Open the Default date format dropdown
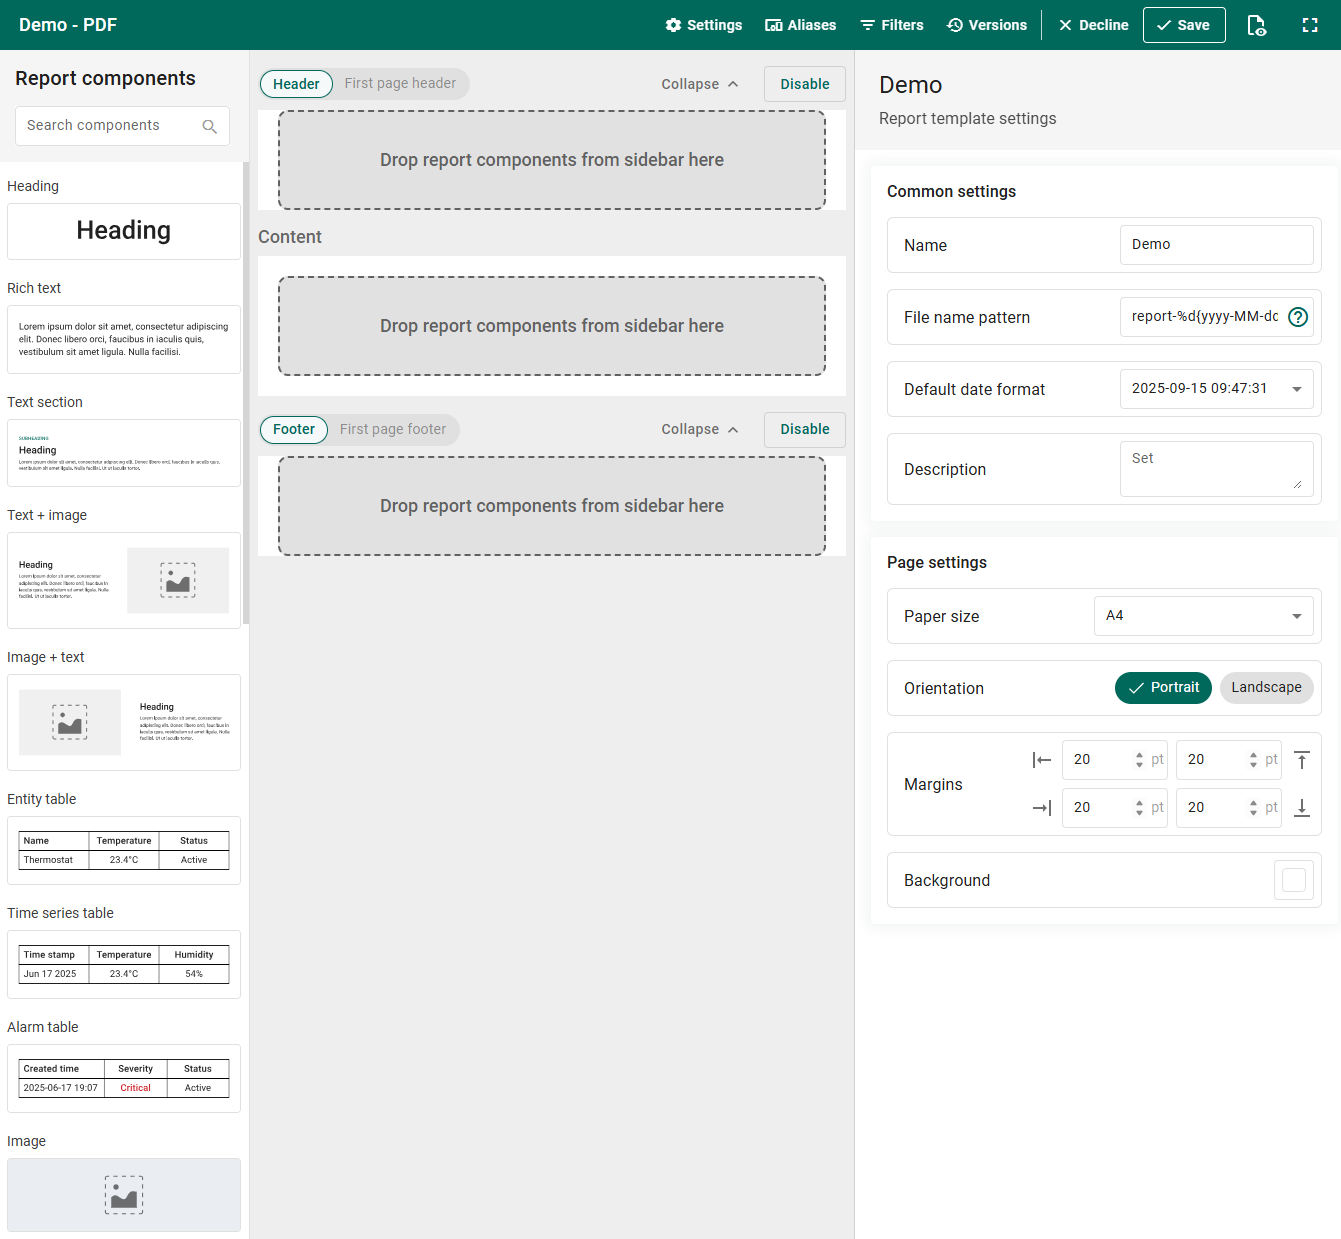The height and width of the screenshot is (1239, 1341). coord(1216,389)
